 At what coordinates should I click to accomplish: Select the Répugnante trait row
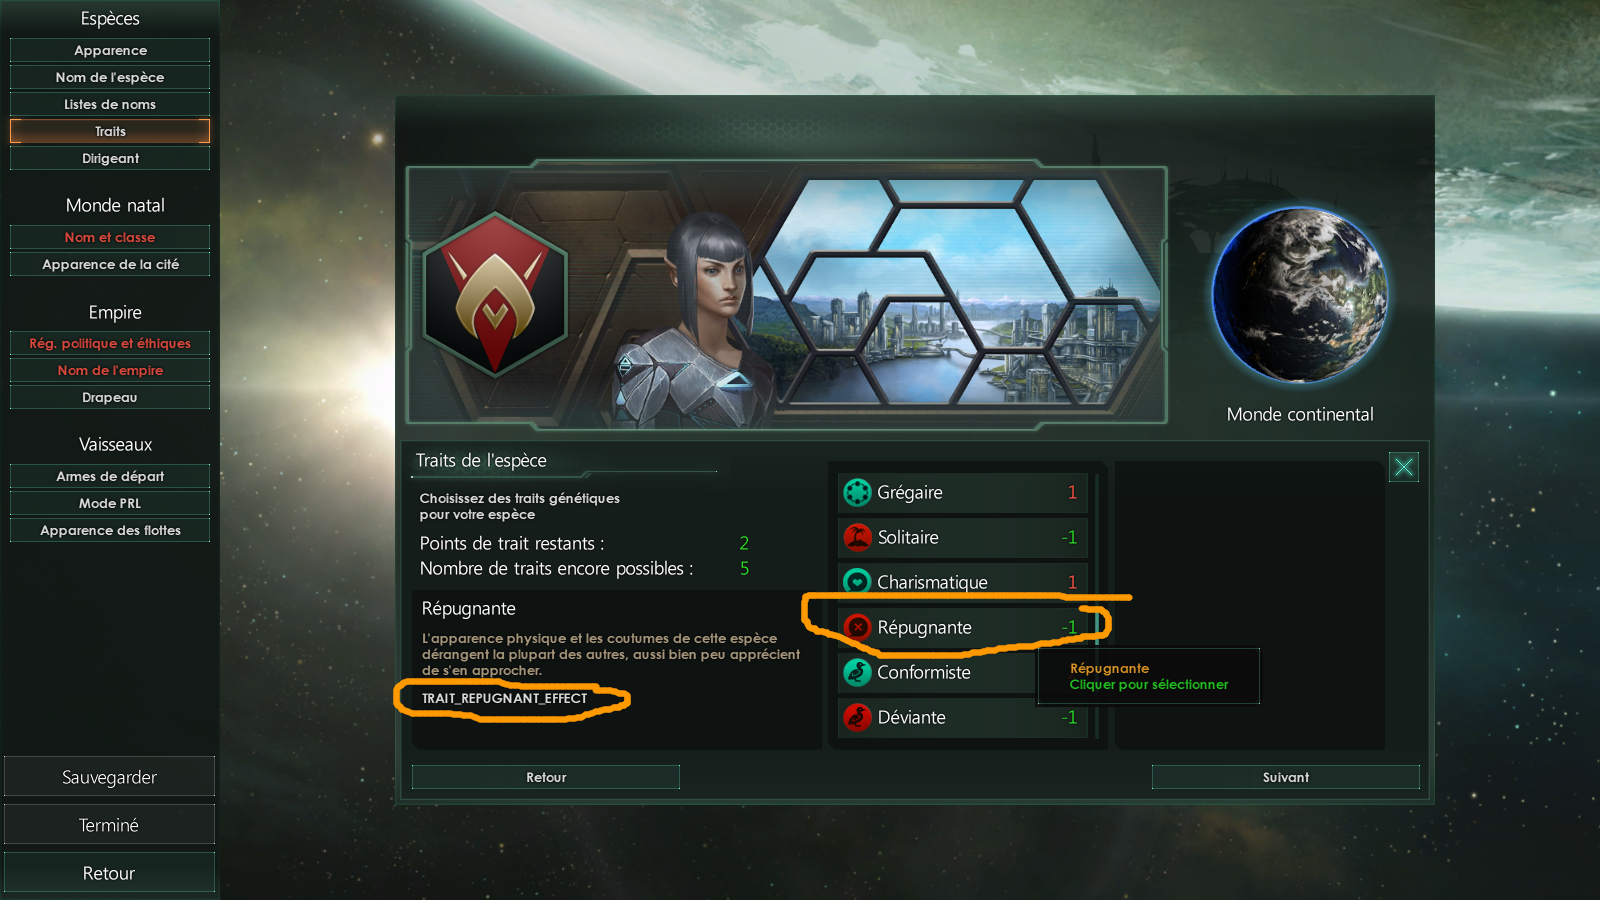pyautogui.click(x=962, y=627)
